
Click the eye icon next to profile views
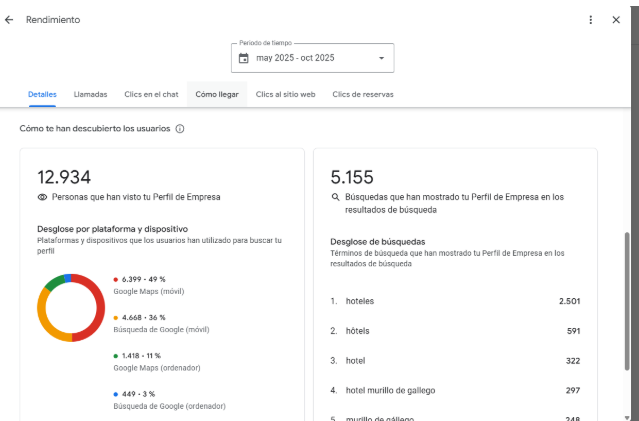[x=42, y=198]
